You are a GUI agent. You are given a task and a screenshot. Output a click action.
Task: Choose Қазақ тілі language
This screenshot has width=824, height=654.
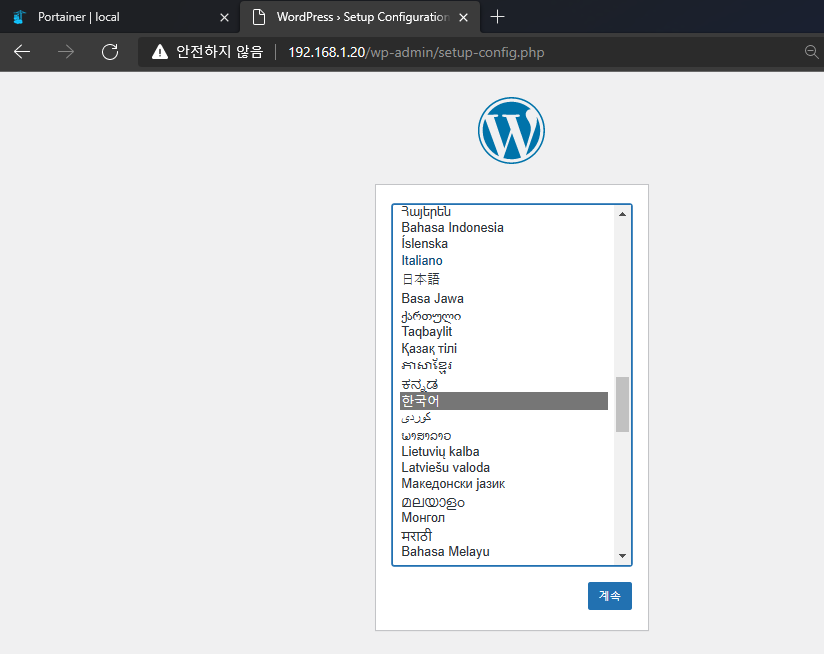click(x=504, y=348)
